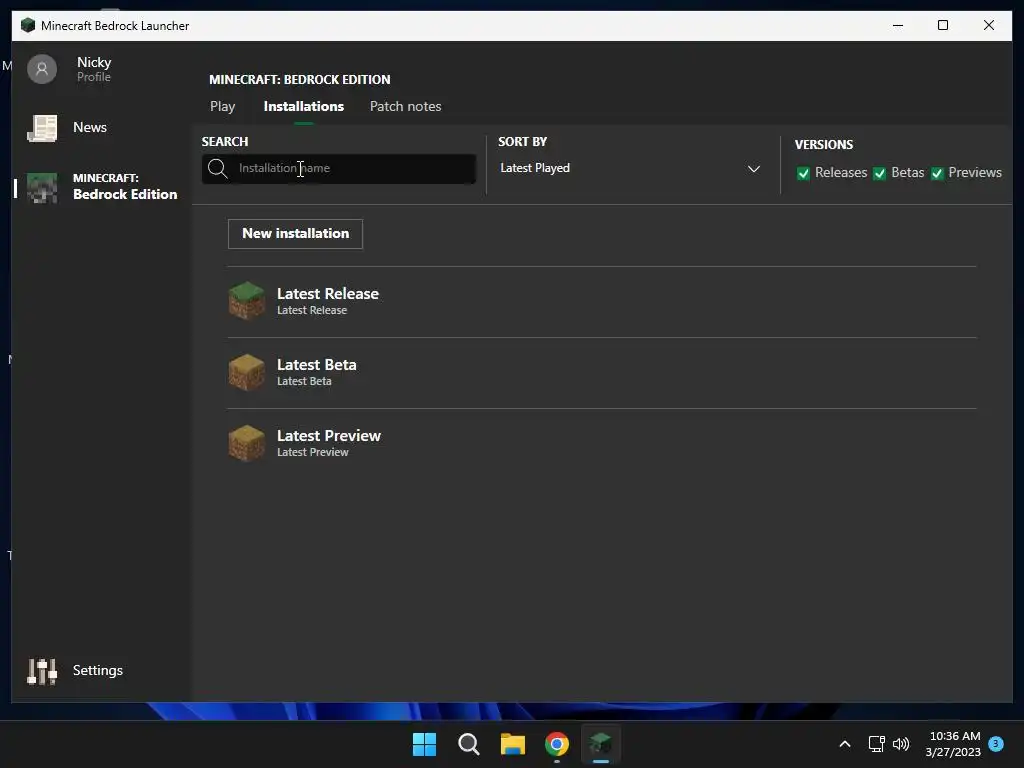
Task: Click Latest Beta dirt block icon
Action: [246, 372]
